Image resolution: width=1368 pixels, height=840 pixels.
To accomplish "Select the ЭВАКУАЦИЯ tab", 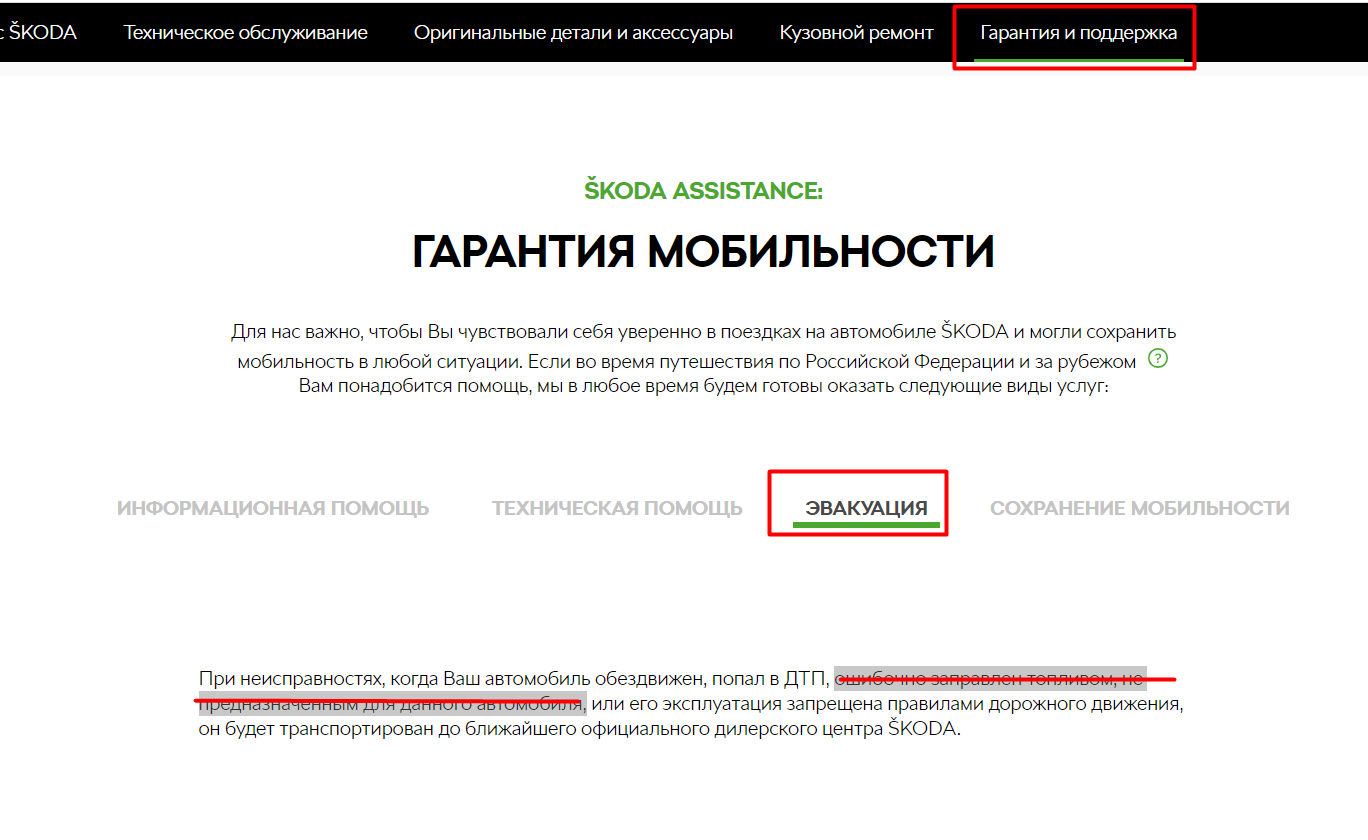I will point(867,508).
